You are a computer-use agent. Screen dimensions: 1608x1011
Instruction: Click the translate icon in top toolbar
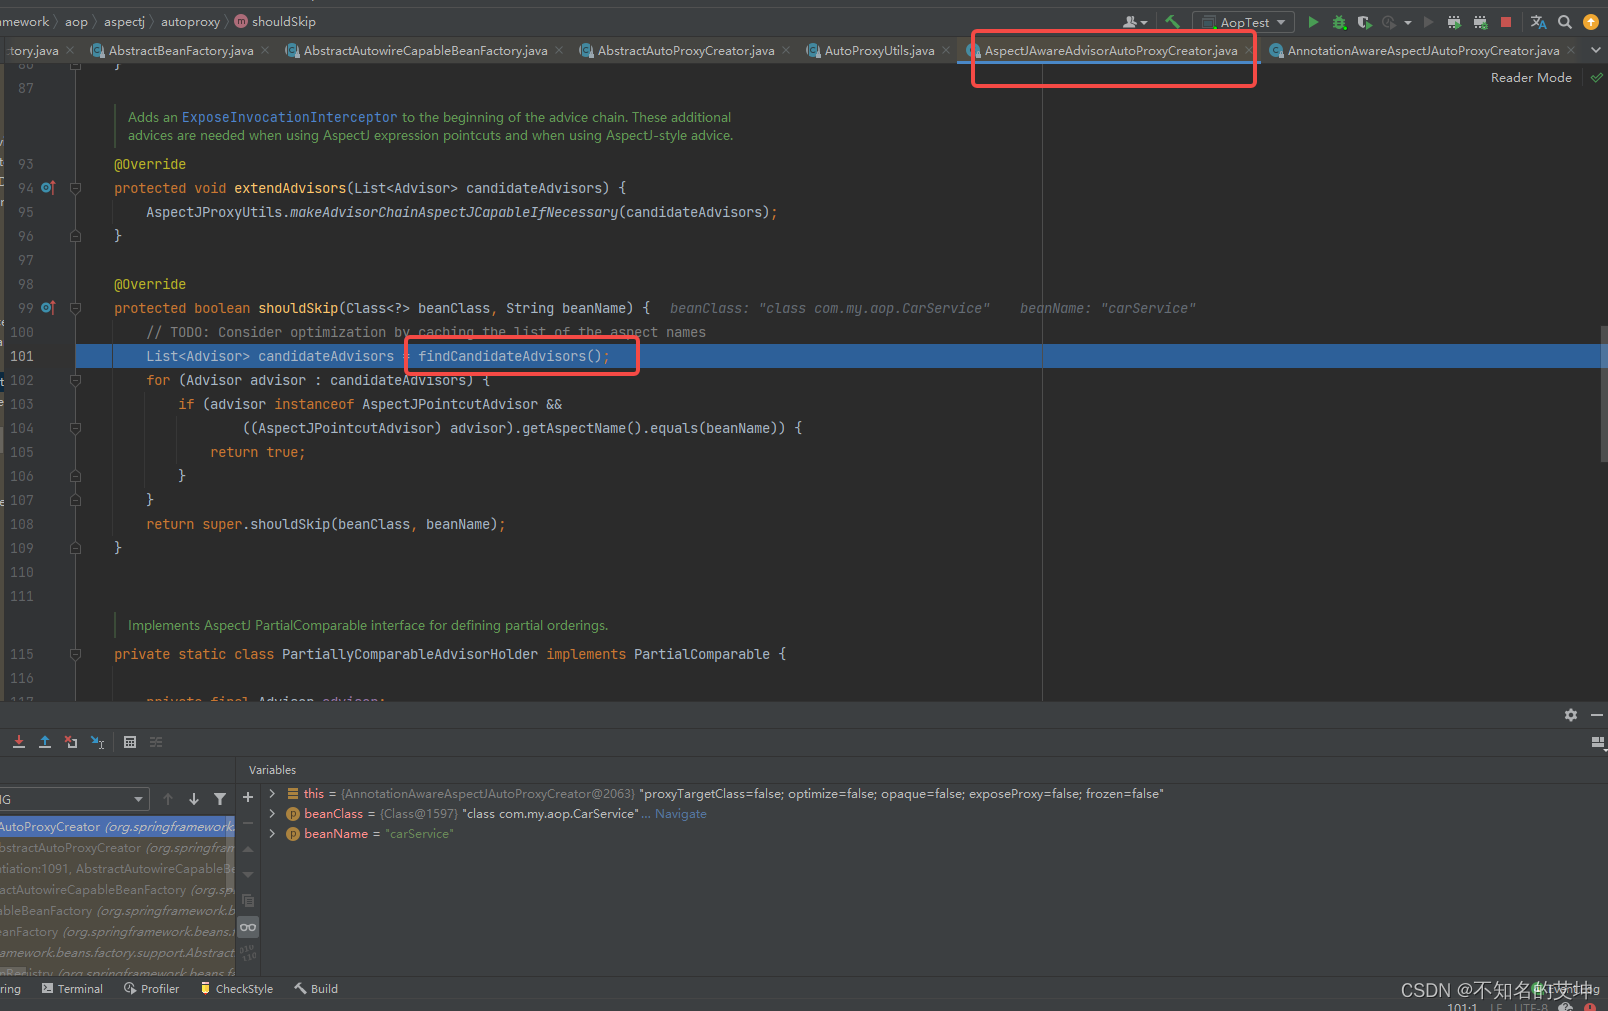pyautogui.click(x=1538, y=22)
